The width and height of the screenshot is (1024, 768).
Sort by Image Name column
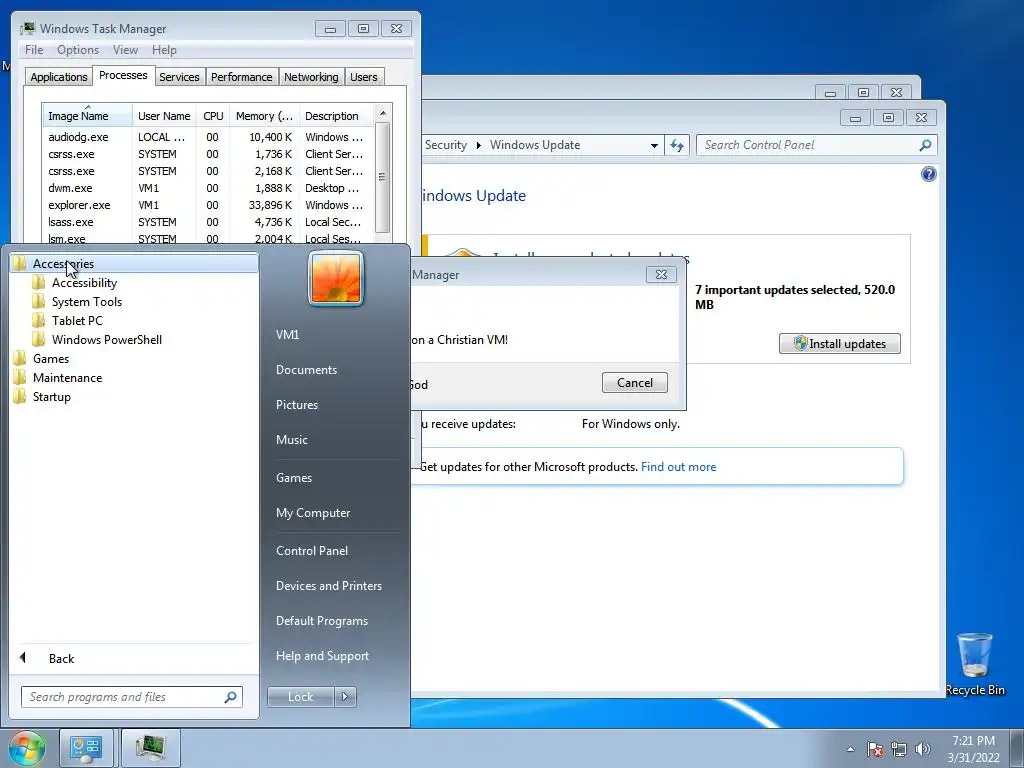[x=87, y=116]
